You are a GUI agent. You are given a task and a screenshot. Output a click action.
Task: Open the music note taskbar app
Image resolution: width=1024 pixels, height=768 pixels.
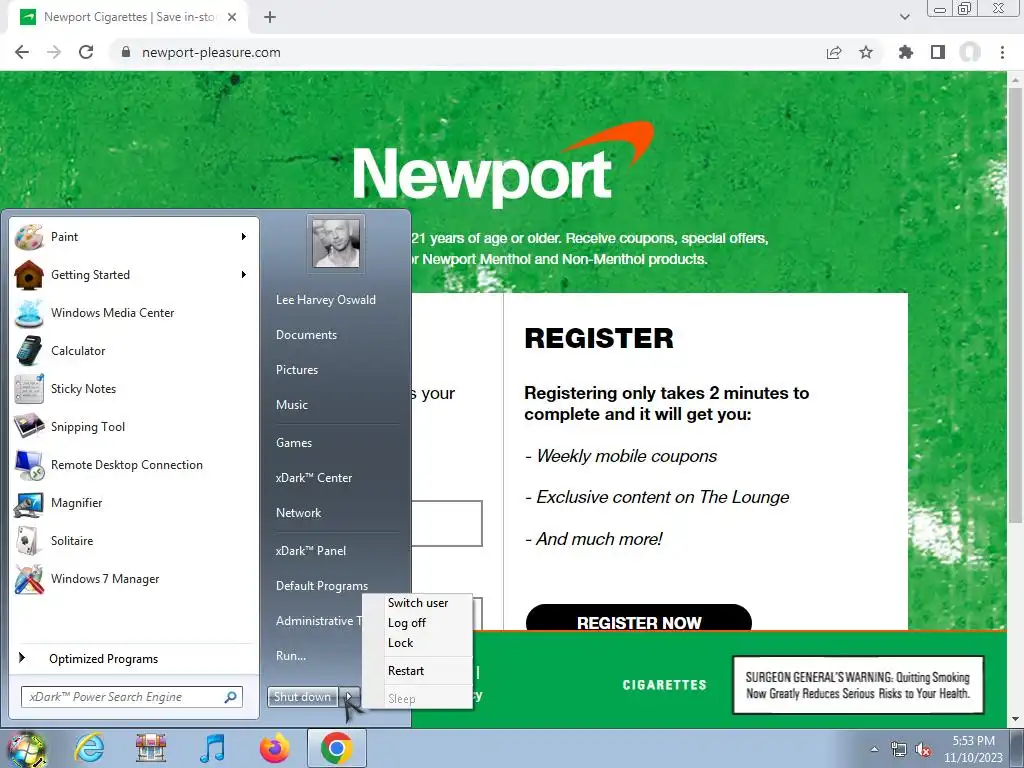pyautogui.click(x=212, y=748)
